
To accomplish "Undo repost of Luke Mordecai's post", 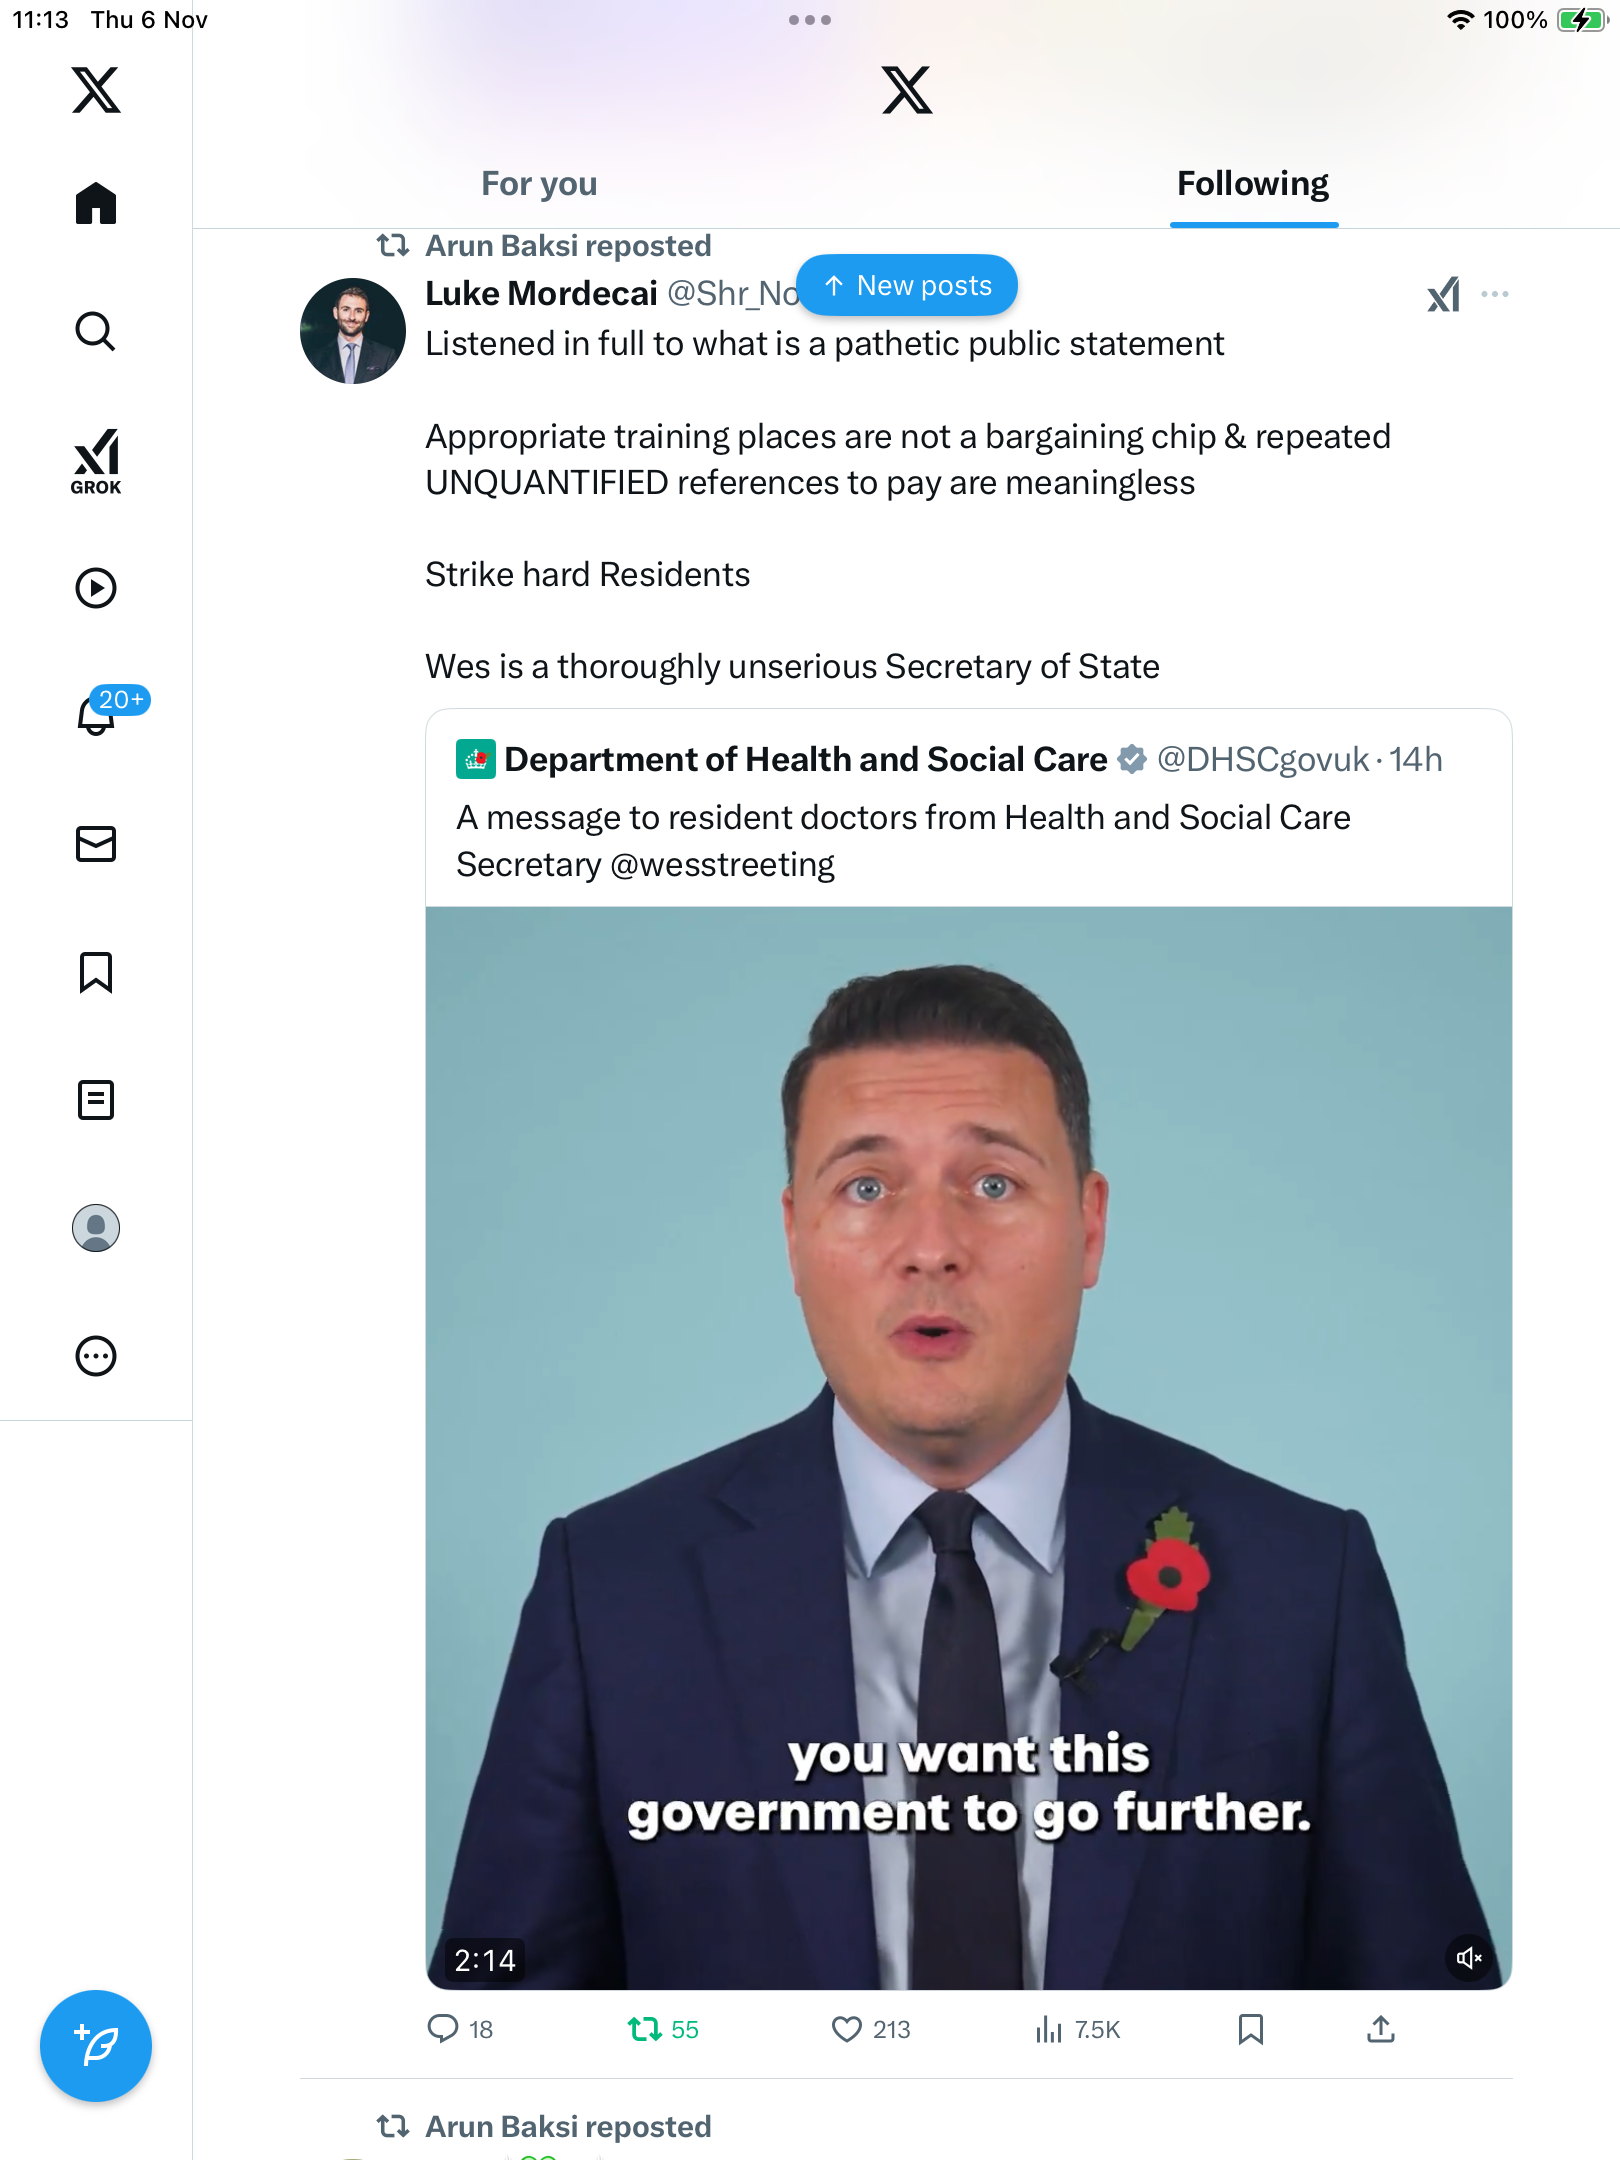I will pos(645,2029).
